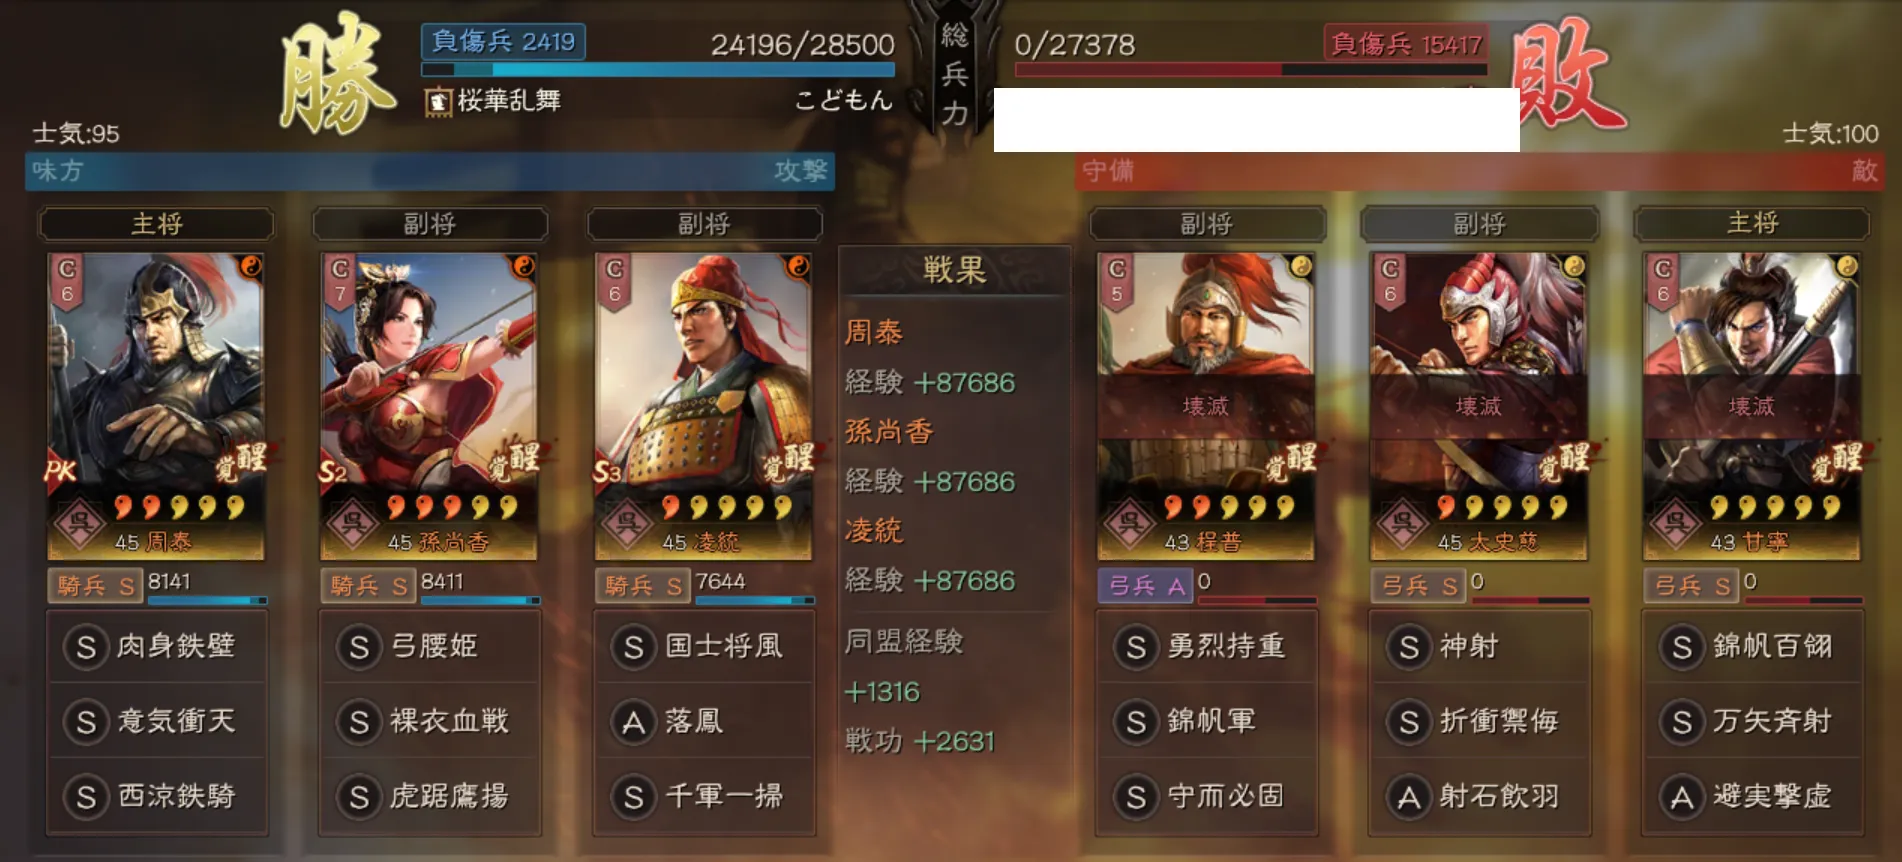Click the 騎兵 S troop label under 周泰
Image resolution: width=1902 pixels, height=862 pixels.
95,586
